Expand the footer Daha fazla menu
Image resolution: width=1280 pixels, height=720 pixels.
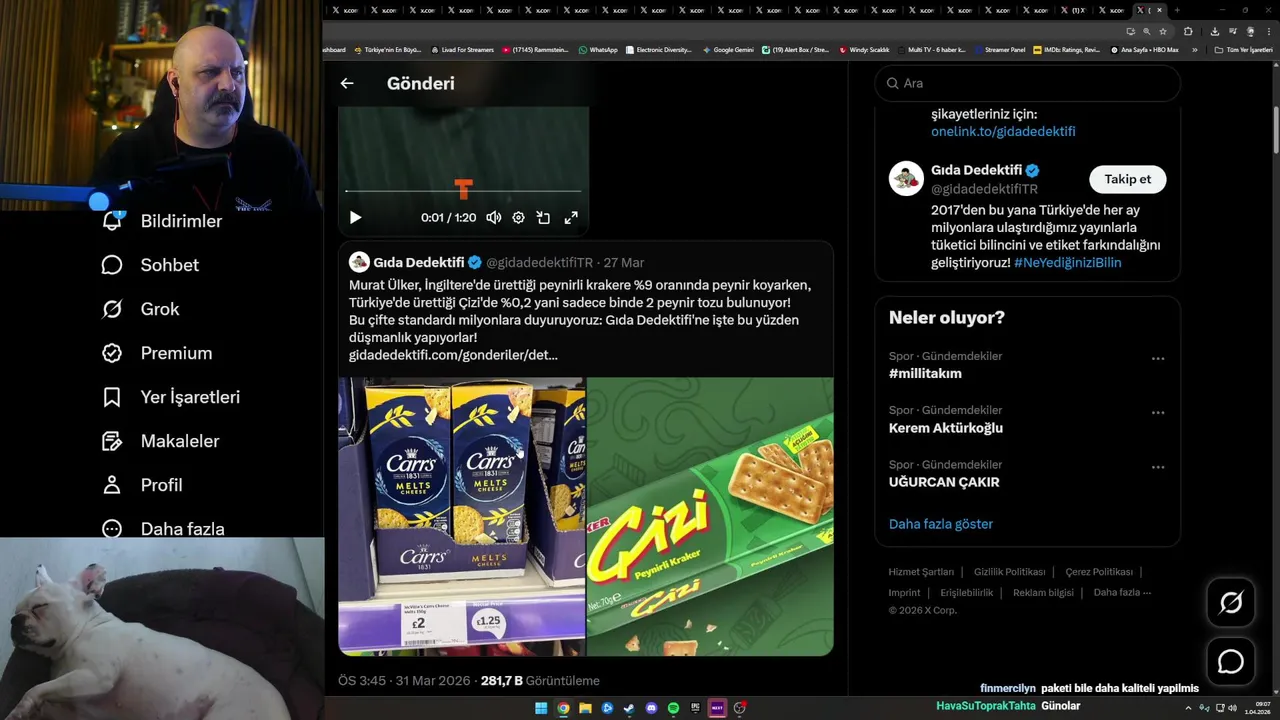[1122, 592]
